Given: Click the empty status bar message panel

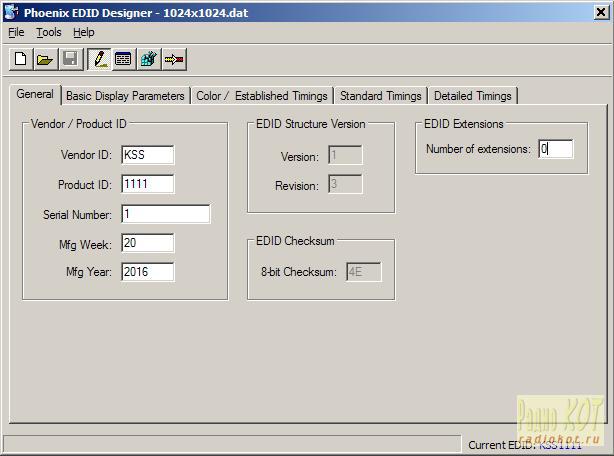Looking at the screenshot, I should click(x=232, y=445).
